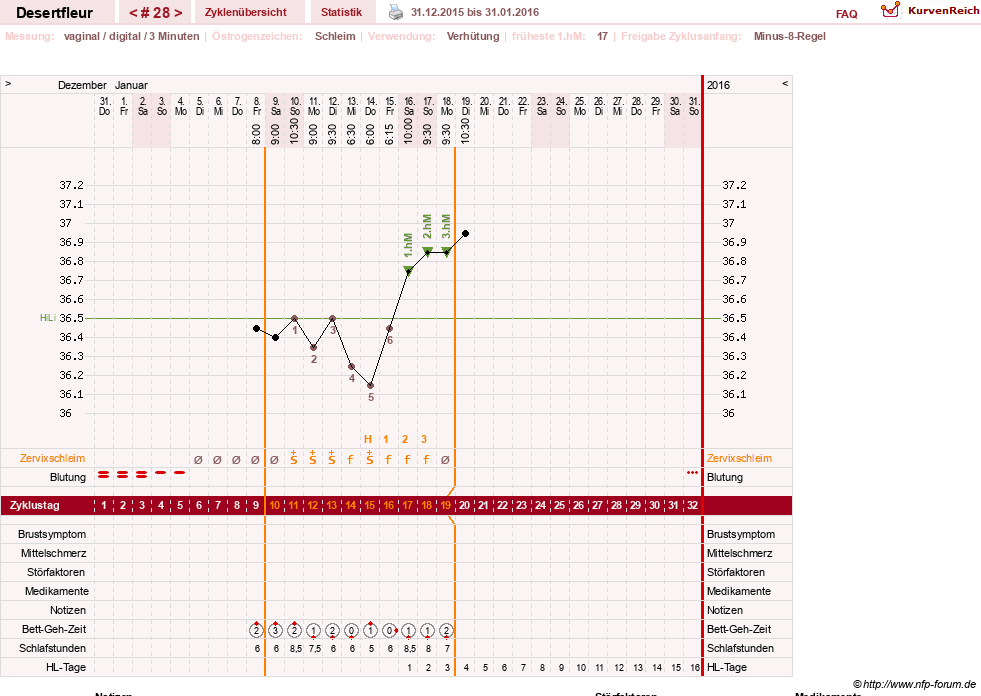Image resolution: width=981 pixels, height=696 pixels.
Task: Click the printer icon
Action: point(396,12)
